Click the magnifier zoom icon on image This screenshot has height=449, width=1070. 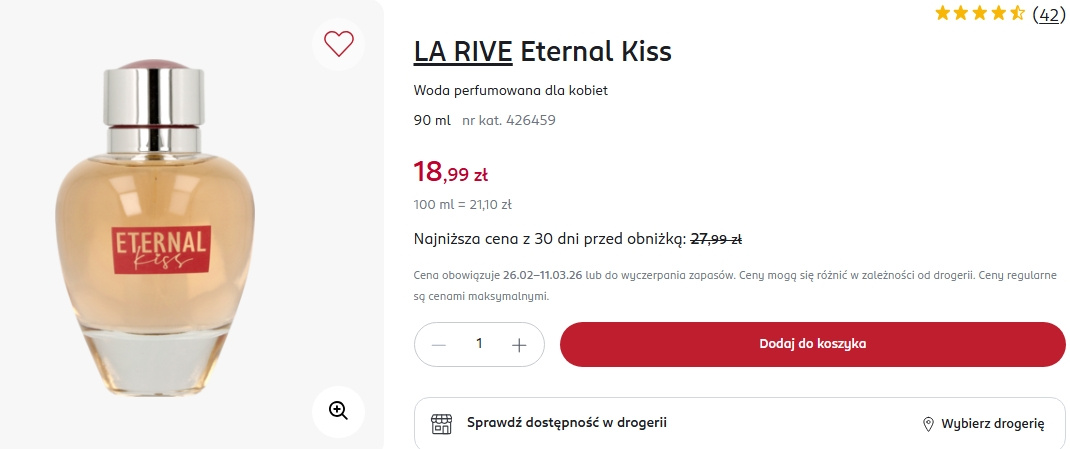click(x=338, y=409)
